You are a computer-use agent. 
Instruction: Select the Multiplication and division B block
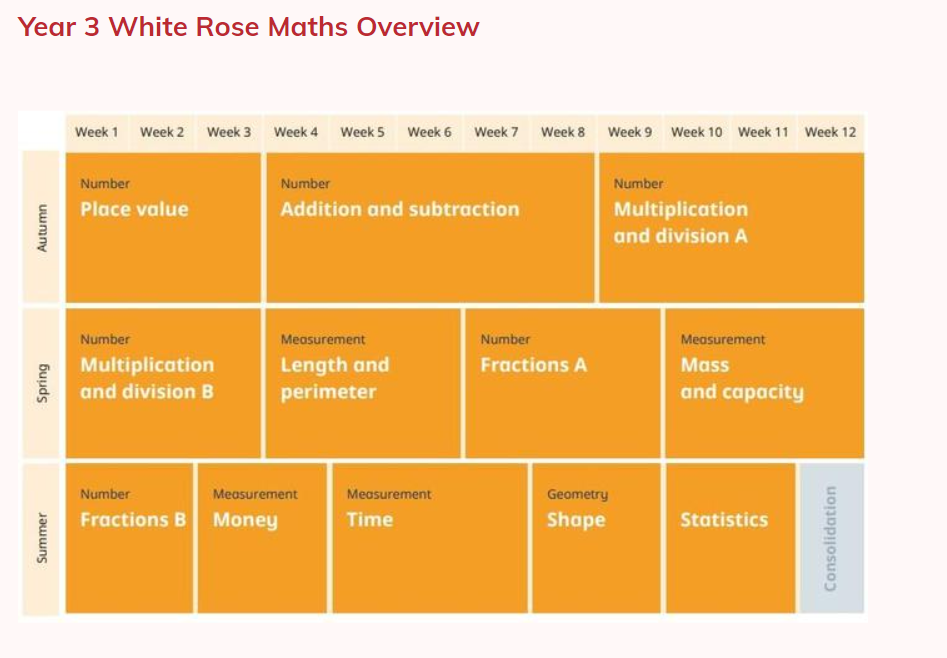(x=163, y=383)
